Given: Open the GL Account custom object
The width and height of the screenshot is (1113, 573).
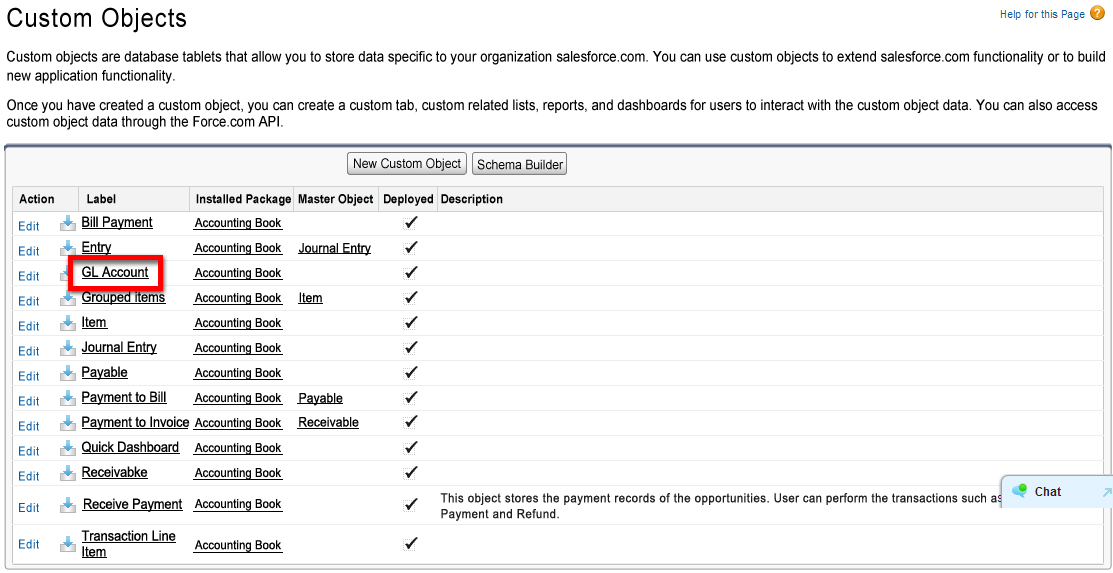Looking at the screenshot, I should (x=115, y=273).
